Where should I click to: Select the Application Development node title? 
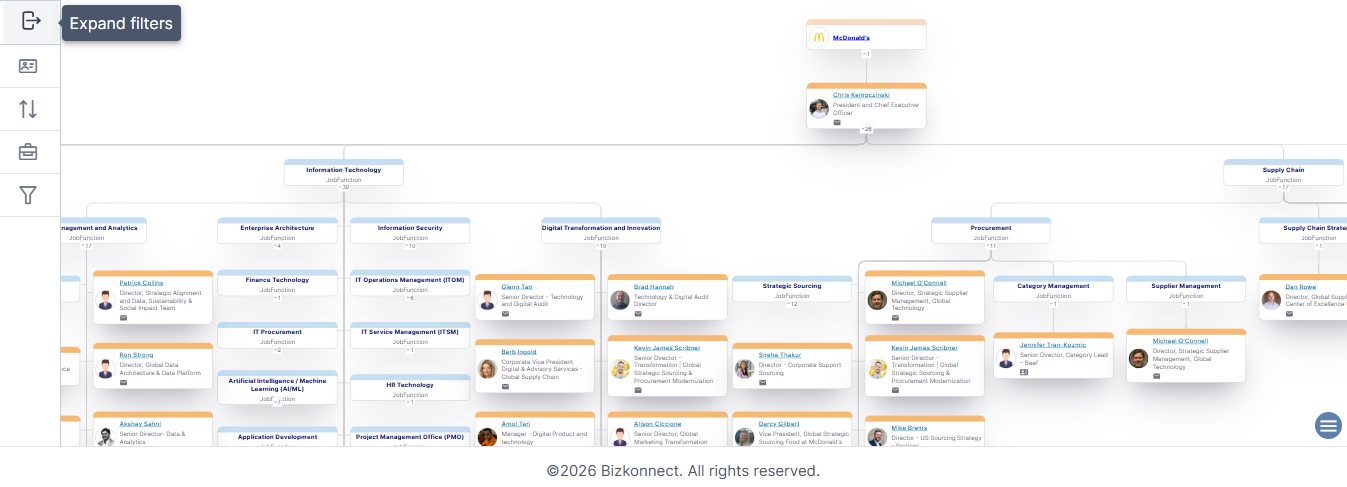coord(277,437)
